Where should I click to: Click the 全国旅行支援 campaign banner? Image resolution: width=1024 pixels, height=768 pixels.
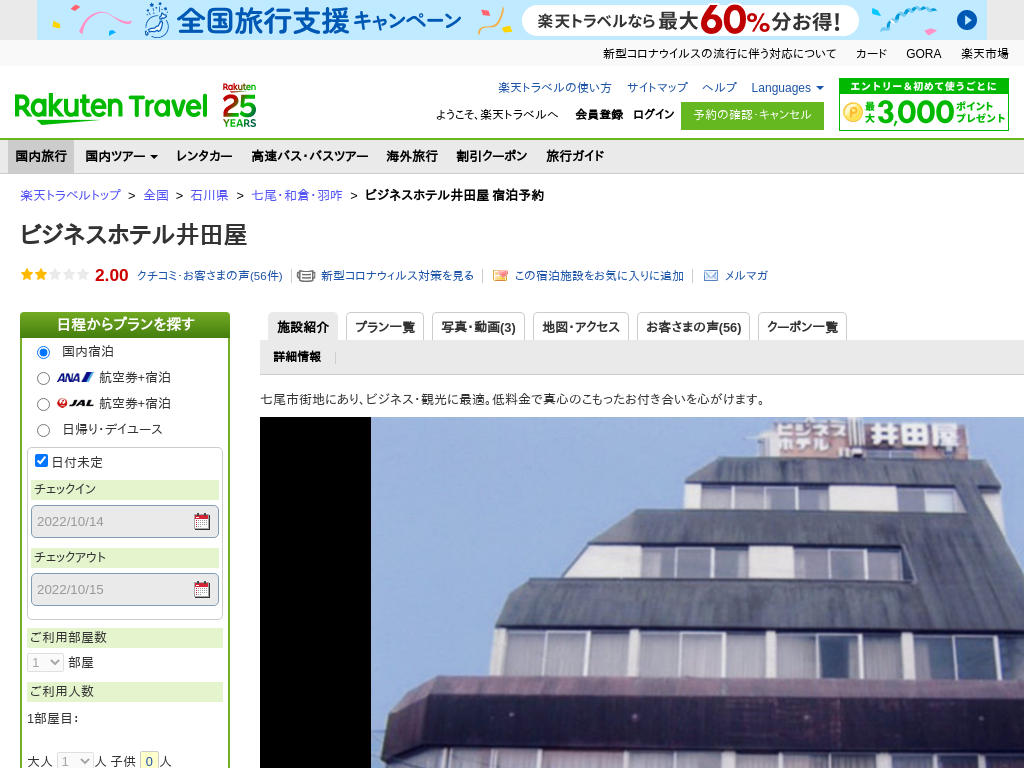pos(511,20)
